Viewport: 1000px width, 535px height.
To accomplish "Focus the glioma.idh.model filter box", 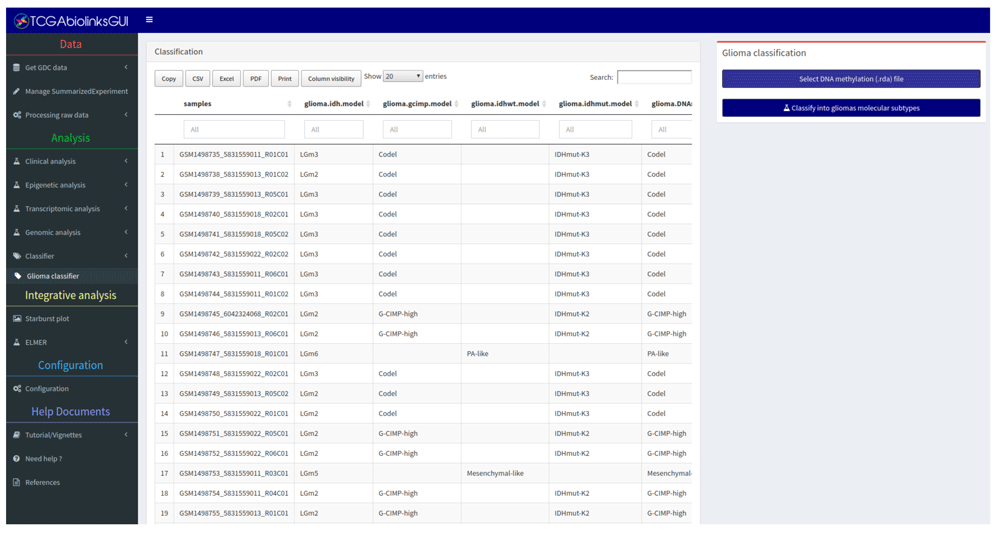I will (334, 129).
